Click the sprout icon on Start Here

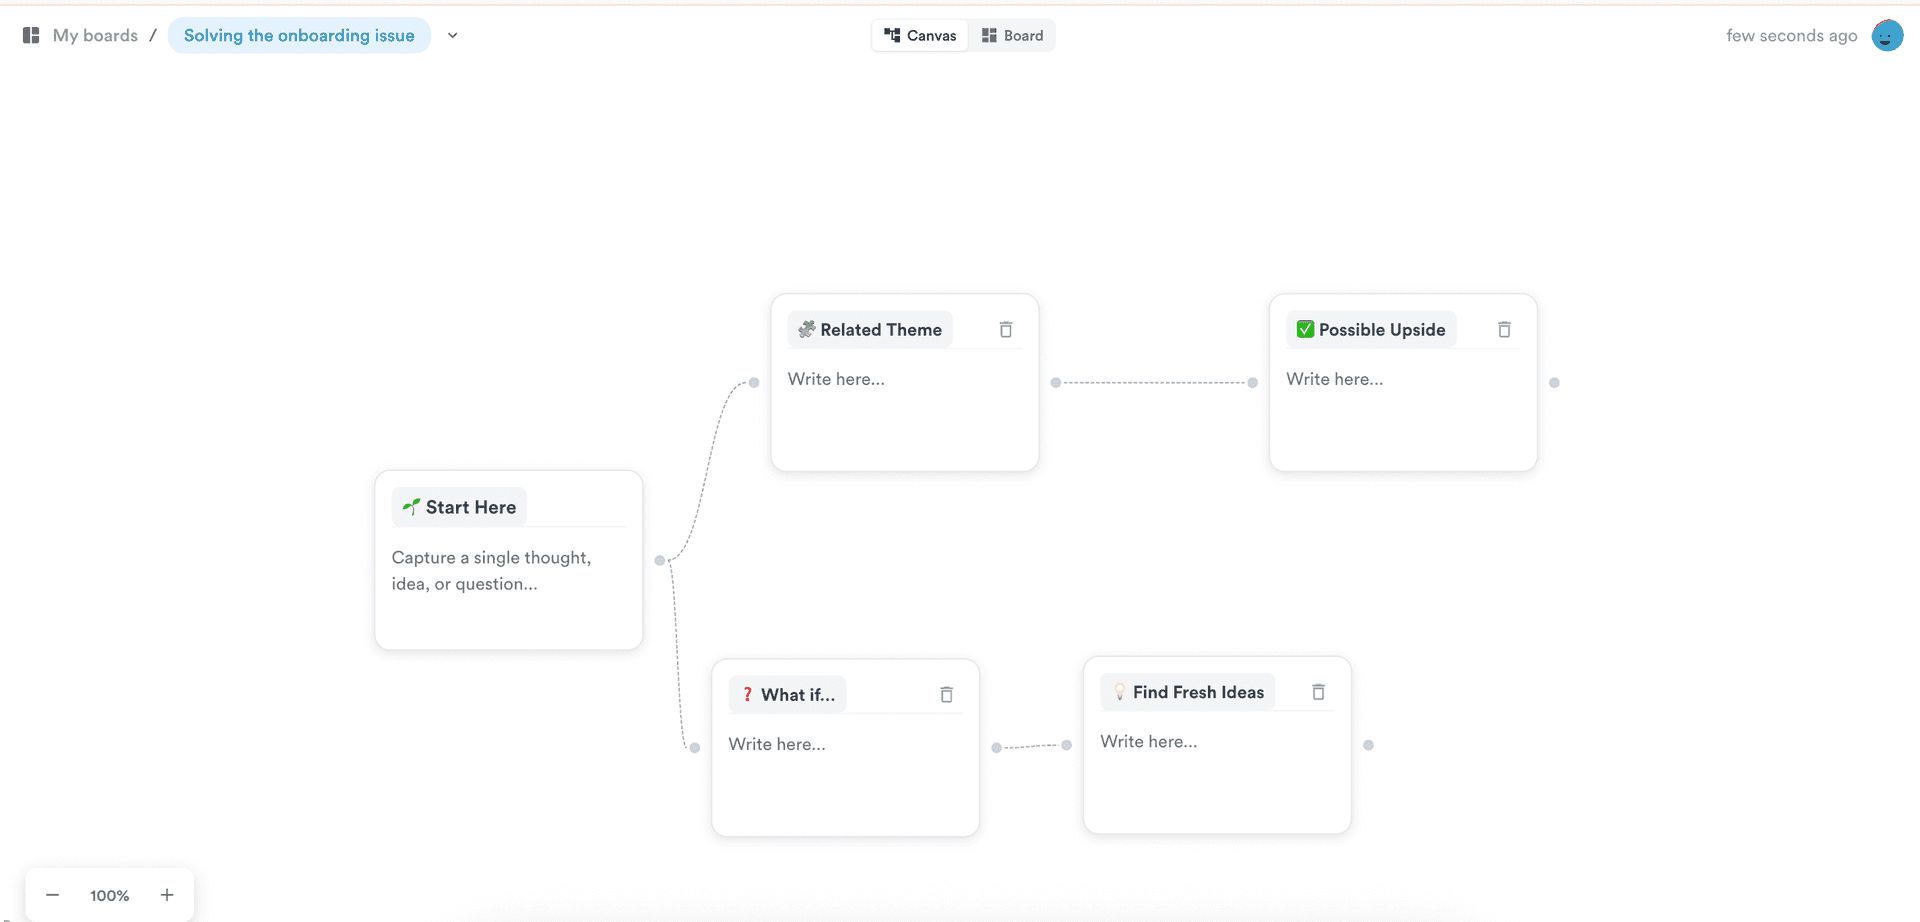point(410,507)
